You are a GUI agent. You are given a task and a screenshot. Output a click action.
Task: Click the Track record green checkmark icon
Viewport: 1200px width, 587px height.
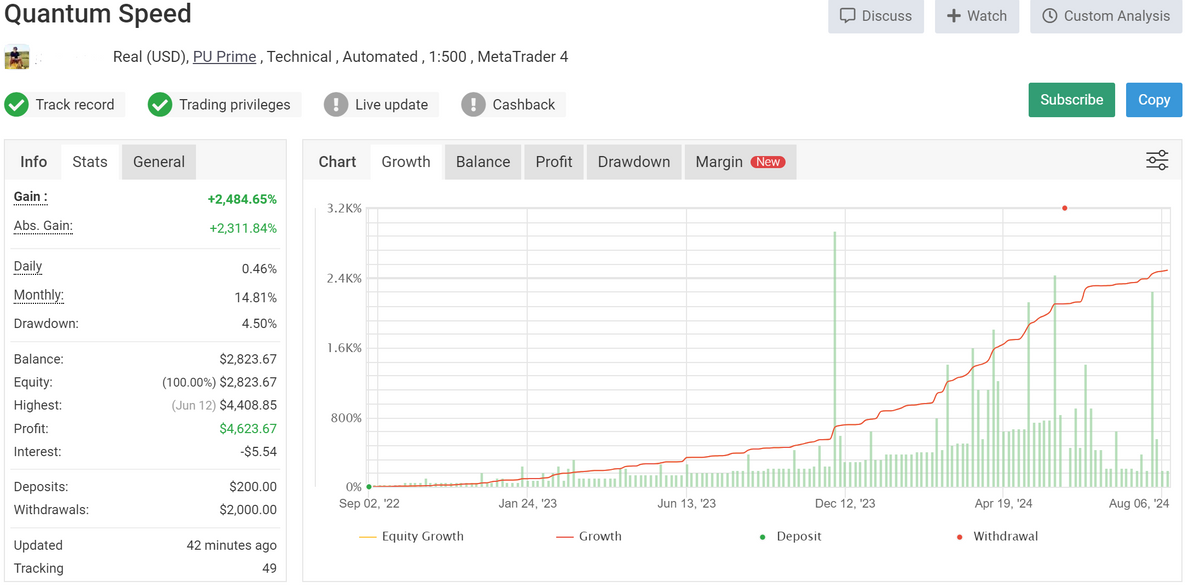[17, 105]
